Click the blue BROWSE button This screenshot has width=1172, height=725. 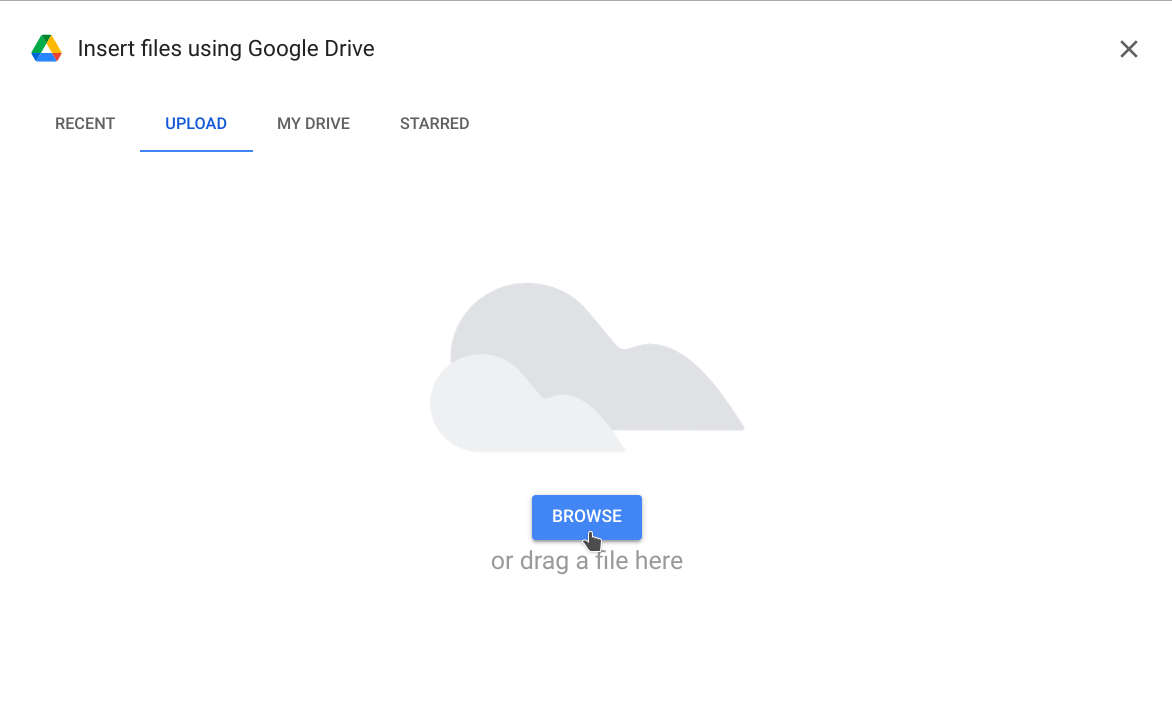(587, 516)
